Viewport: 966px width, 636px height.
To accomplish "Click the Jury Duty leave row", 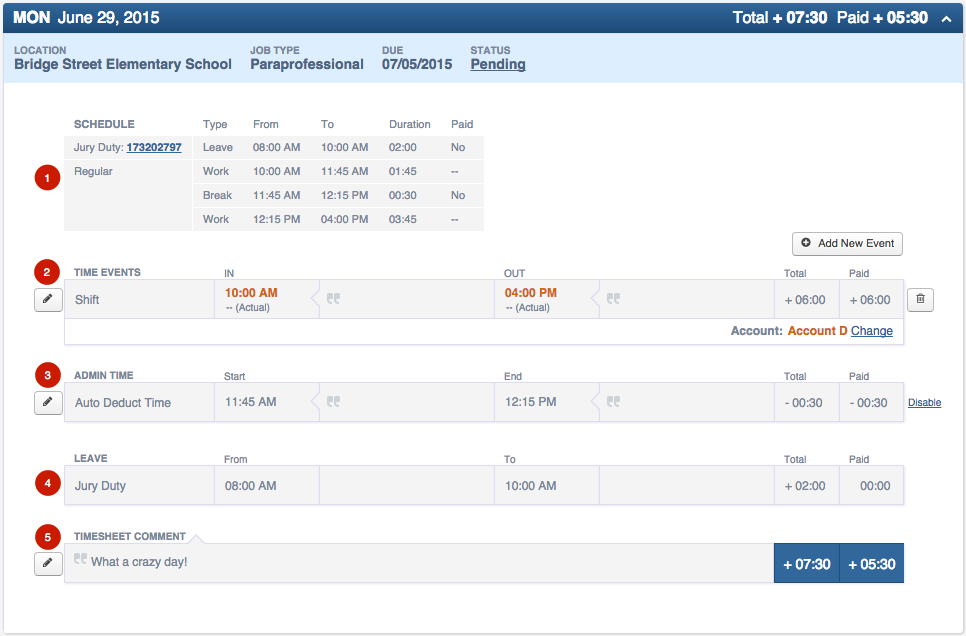I will pos(100,486).
